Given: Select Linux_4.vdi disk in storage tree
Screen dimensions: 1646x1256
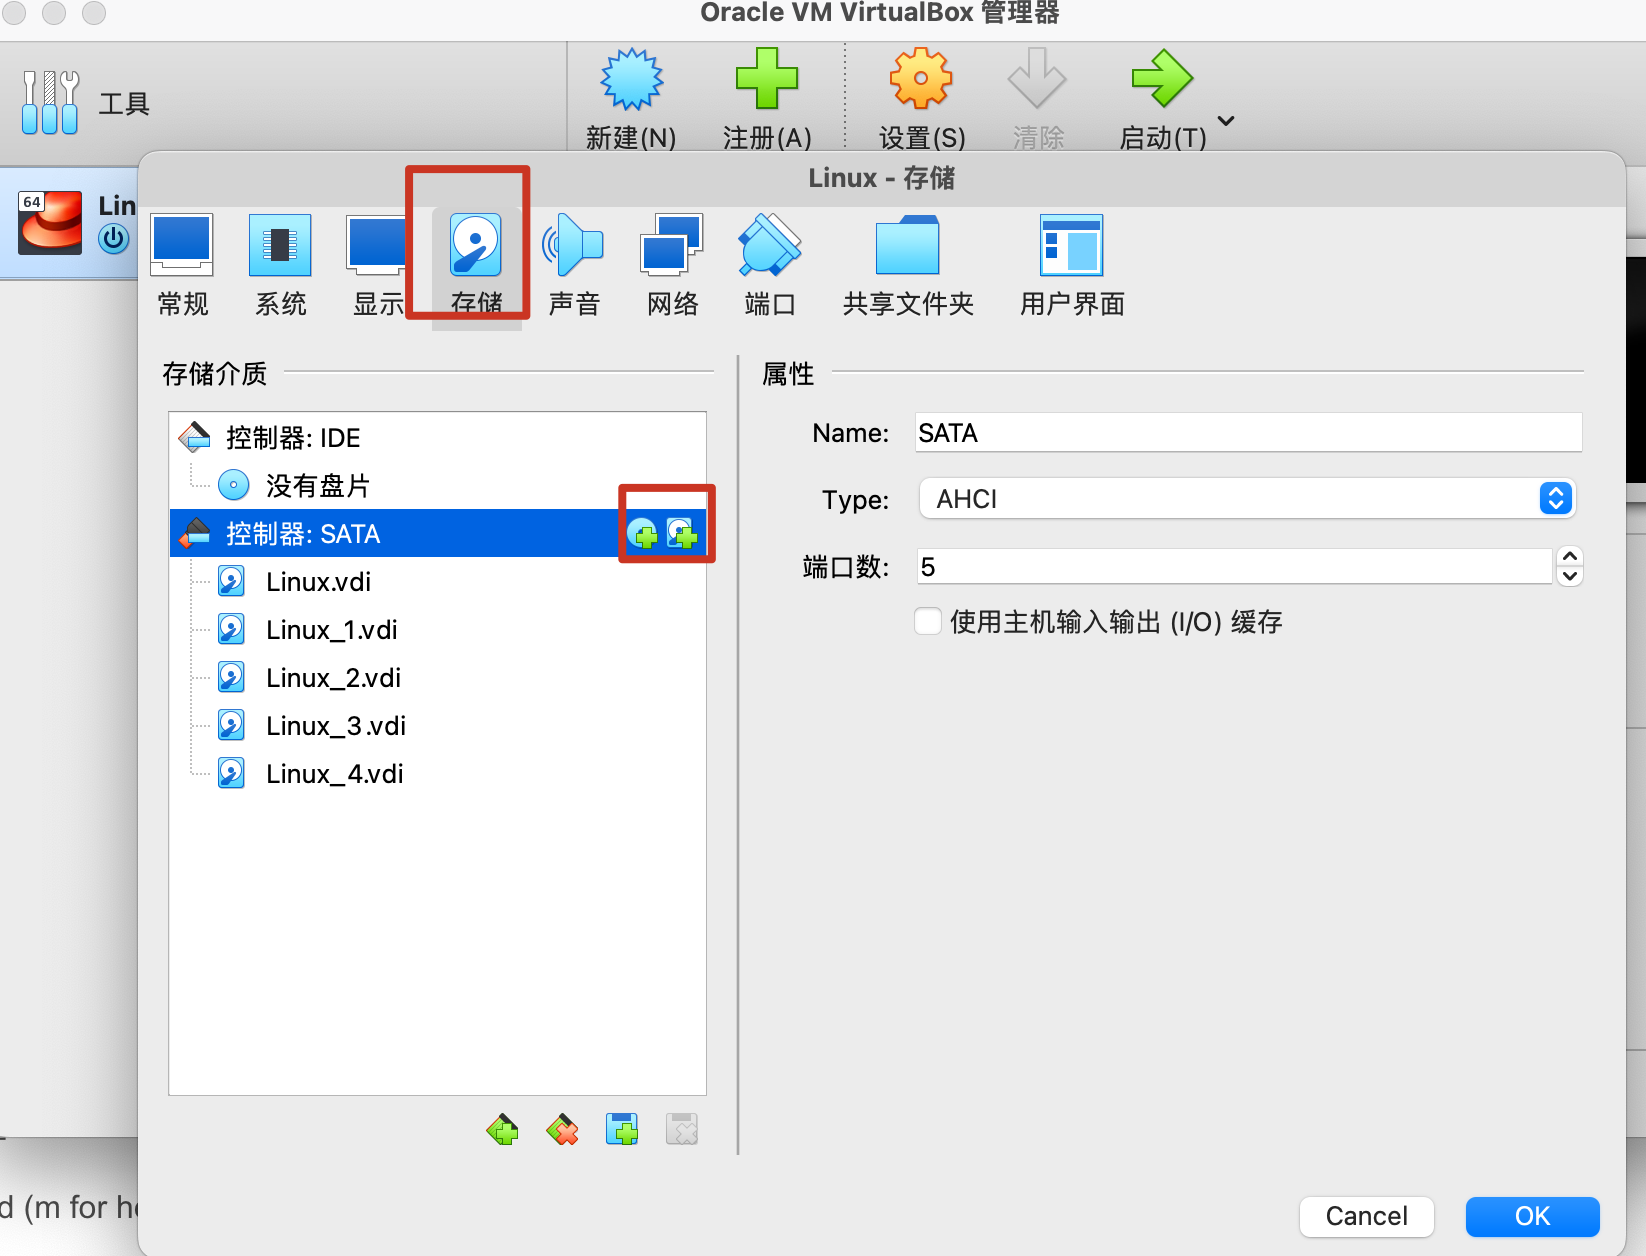Looking at the screenshot, I should 438,773.
